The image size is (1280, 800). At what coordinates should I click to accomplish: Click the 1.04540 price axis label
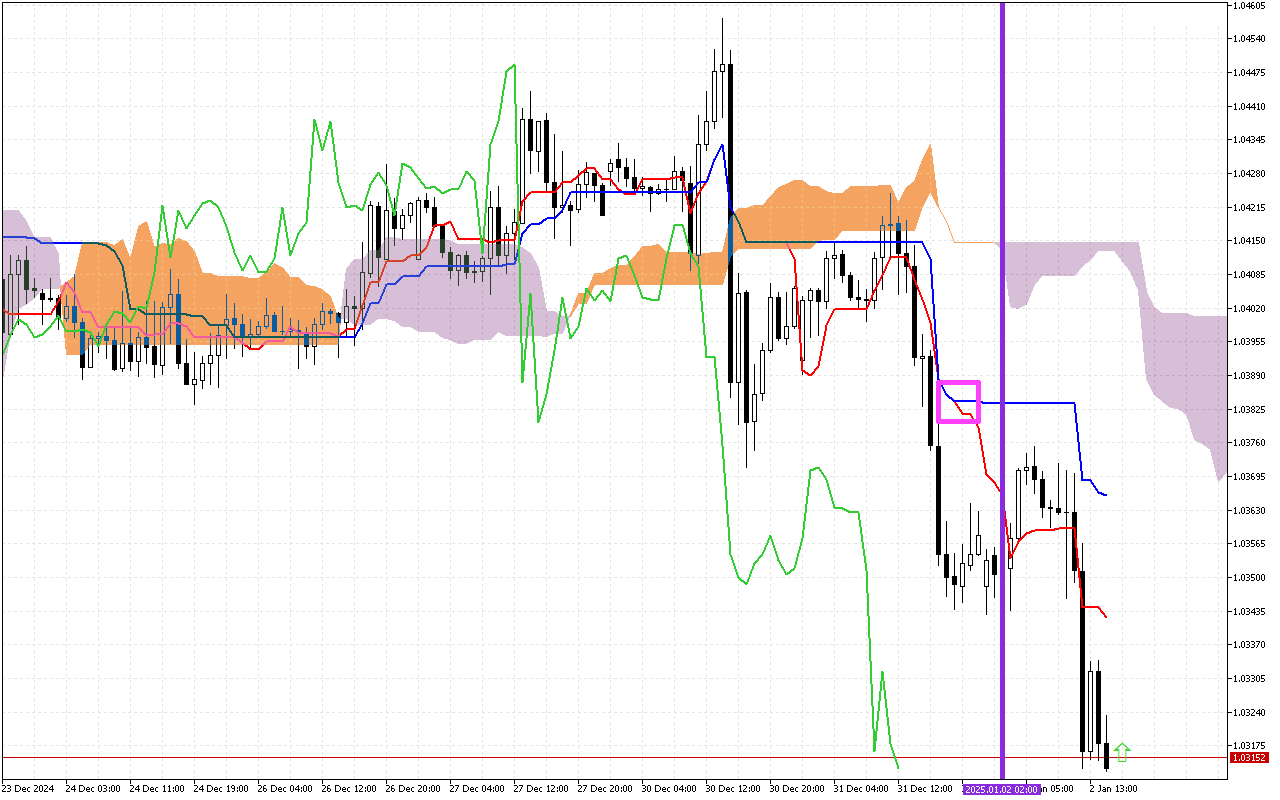(1249, 39)
